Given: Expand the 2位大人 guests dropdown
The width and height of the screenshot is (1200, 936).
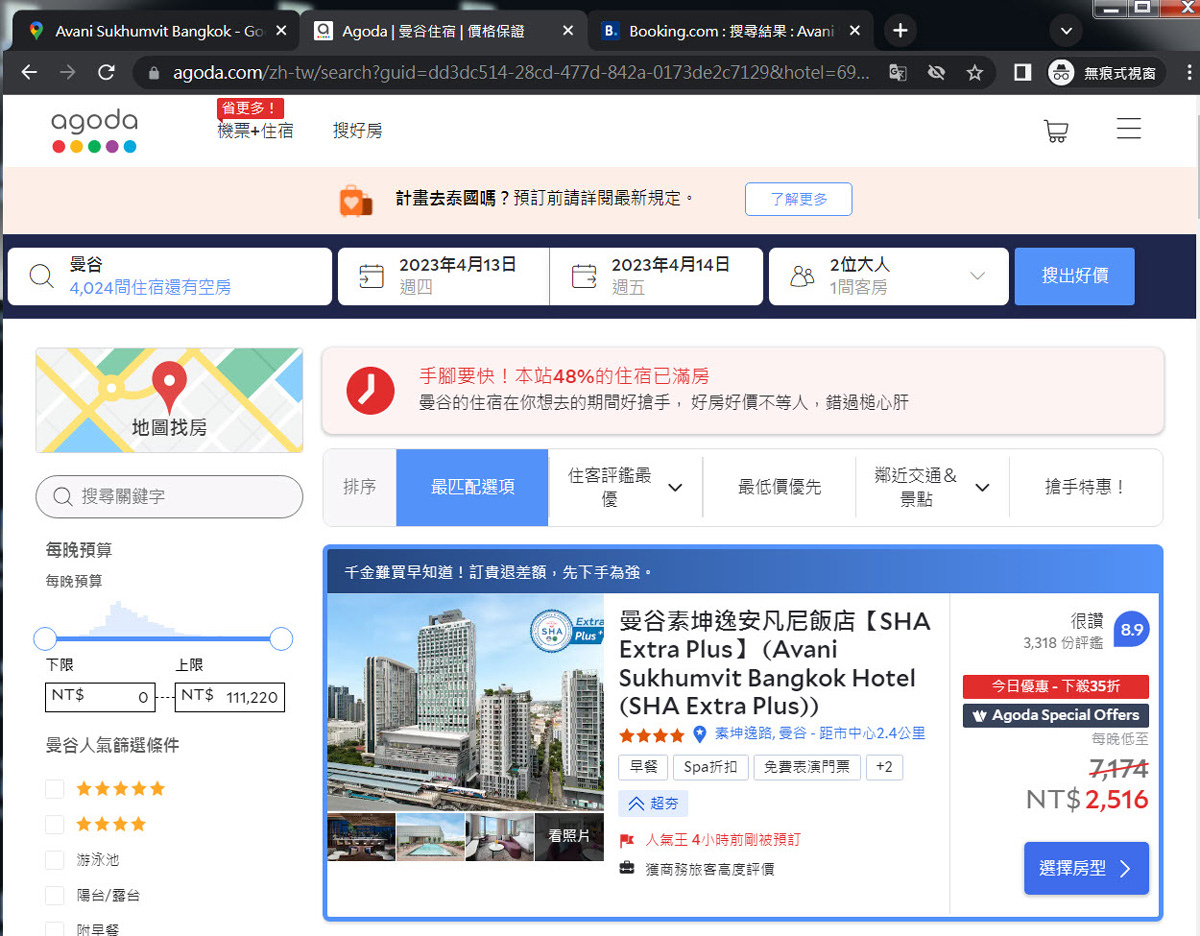Looking at the screenshot, I should (x=978, y=276).
